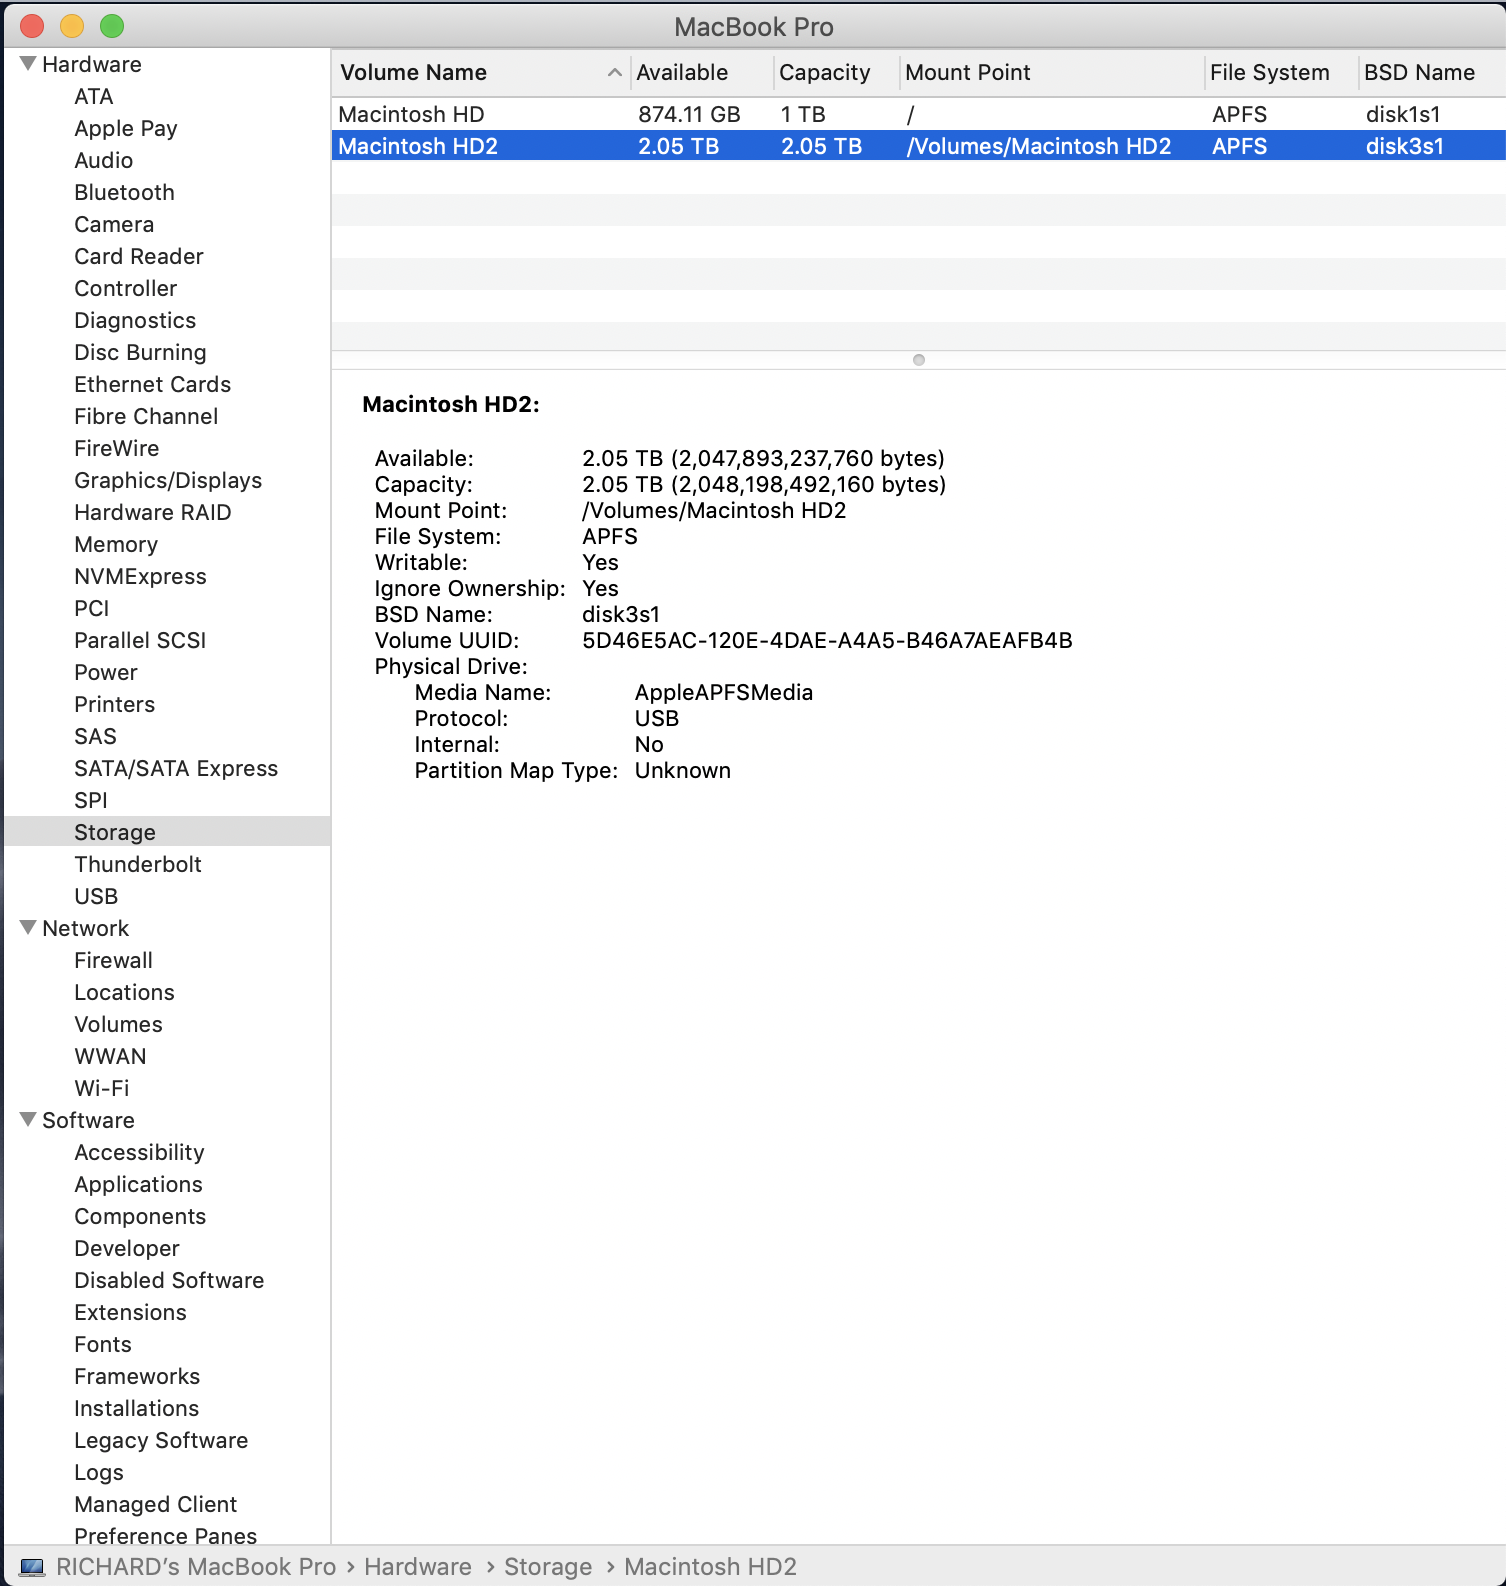Click the laptop icon in path bar
1506x1586 pixels.
click(32, 1567)
